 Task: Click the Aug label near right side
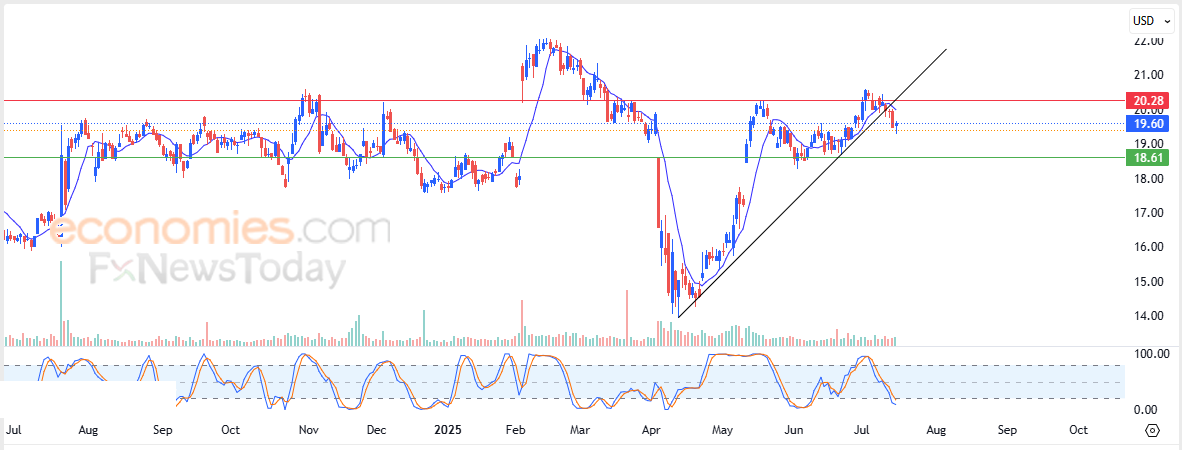click(935, 430)
